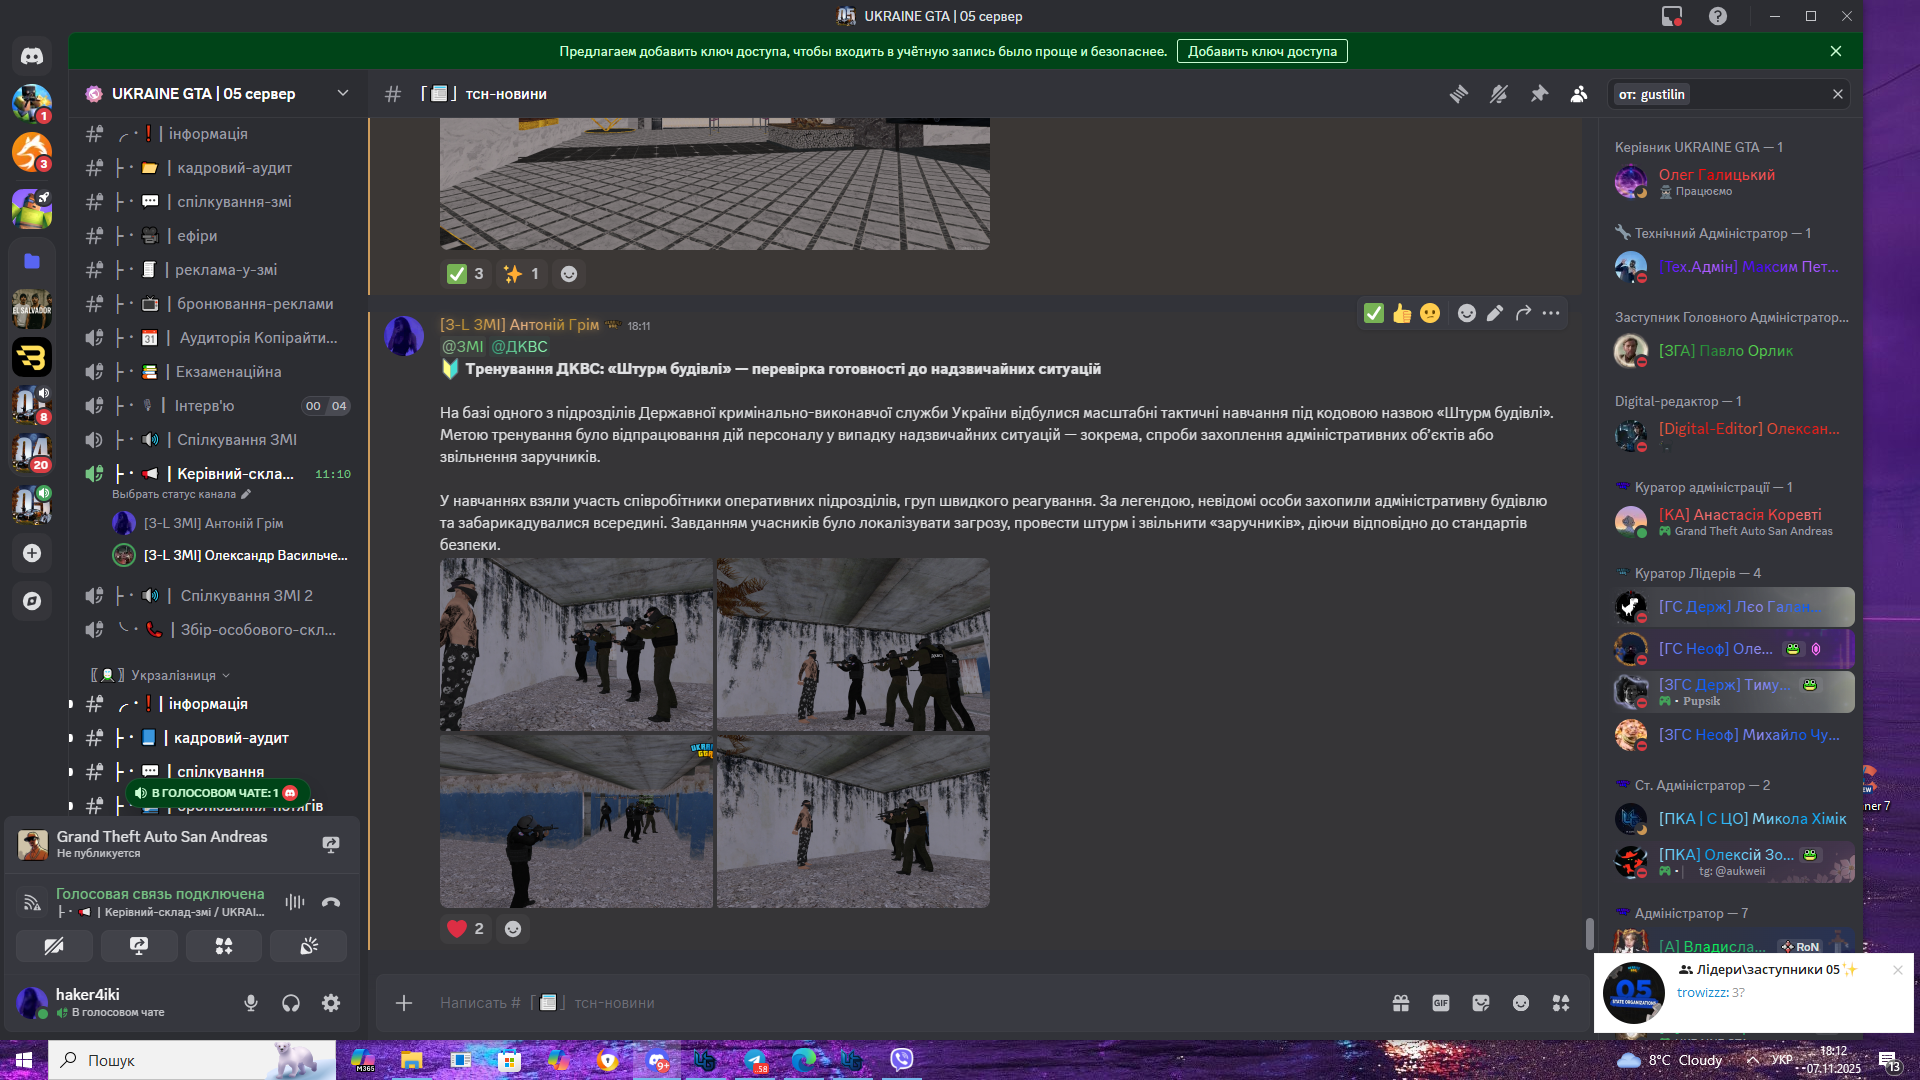Toggle microphone mute in user panel
Image resolution: width=1920 pixels, height=1080 pixels.
251,1003
